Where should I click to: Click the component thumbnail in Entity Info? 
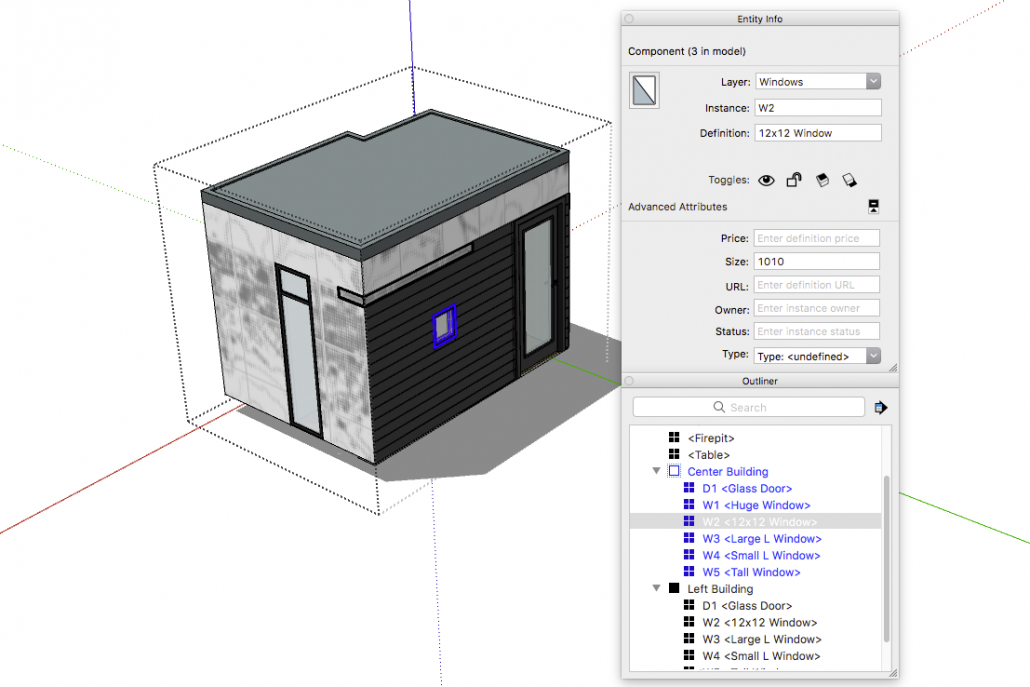point(643,90)
